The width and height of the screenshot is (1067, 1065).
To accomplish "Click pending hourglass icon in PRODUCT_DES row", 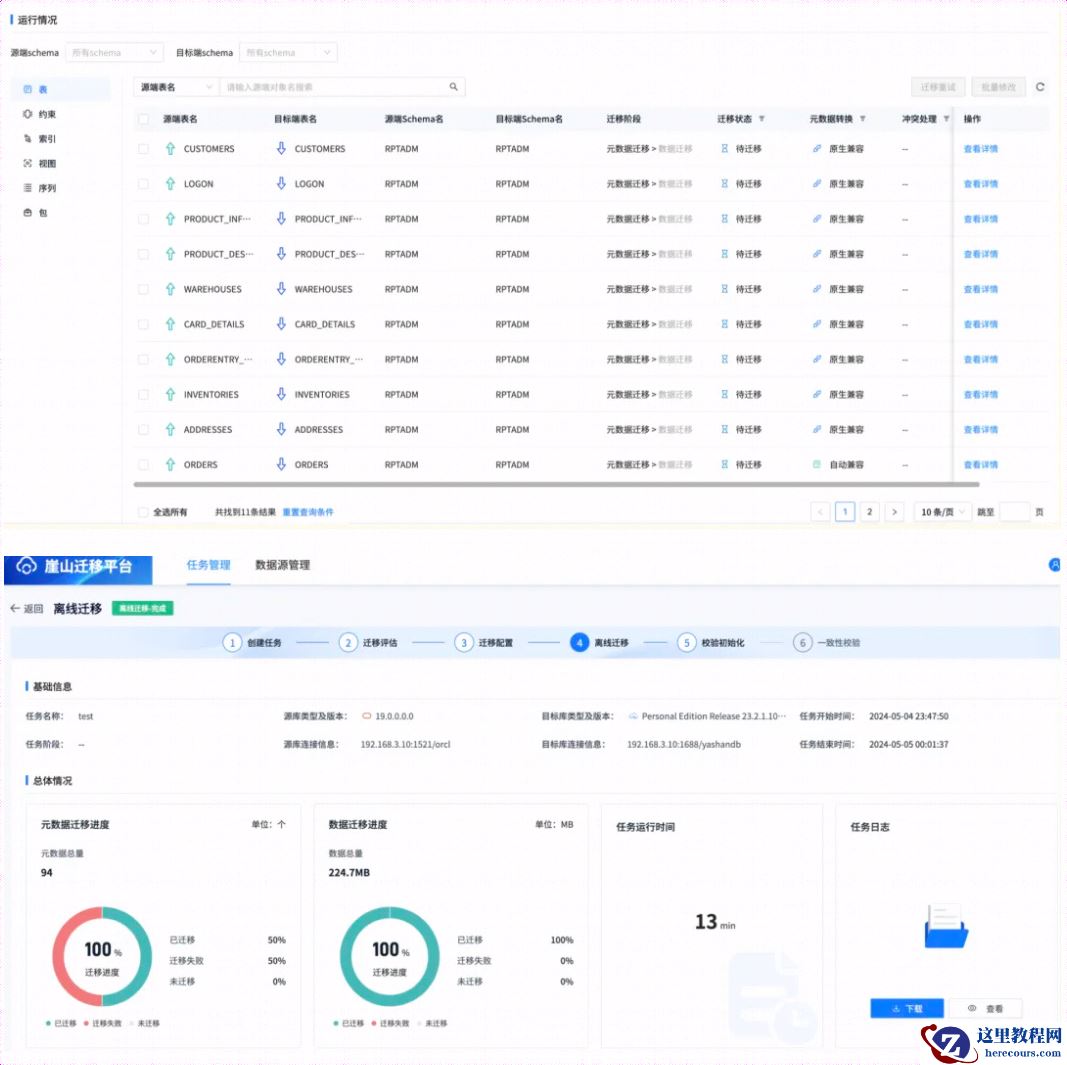I will (x=724, y=254).
